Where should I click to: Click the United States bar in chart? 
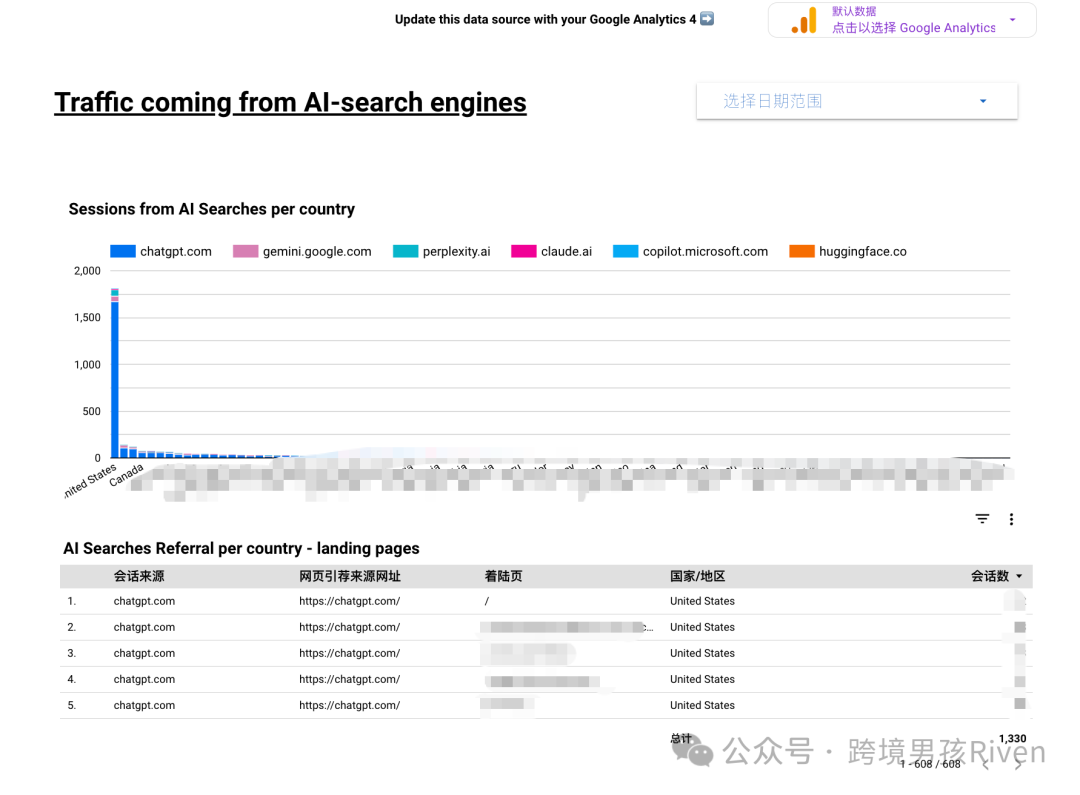tap(114, 373)
